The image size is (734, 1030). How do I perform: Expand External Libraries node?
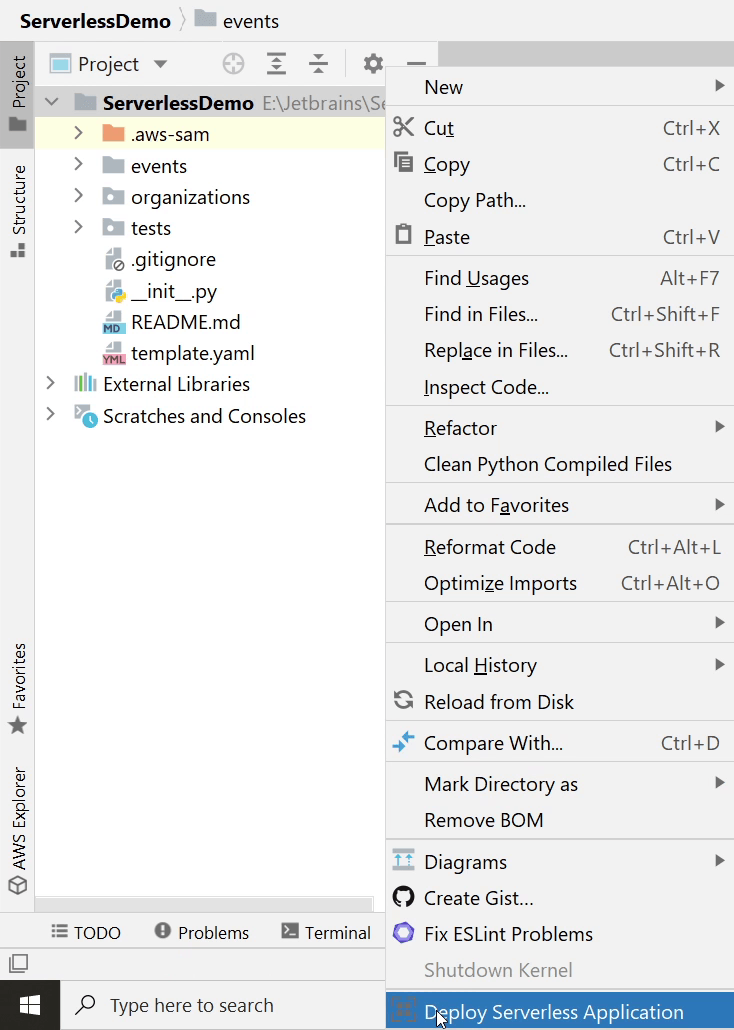(x=50, y=384)
